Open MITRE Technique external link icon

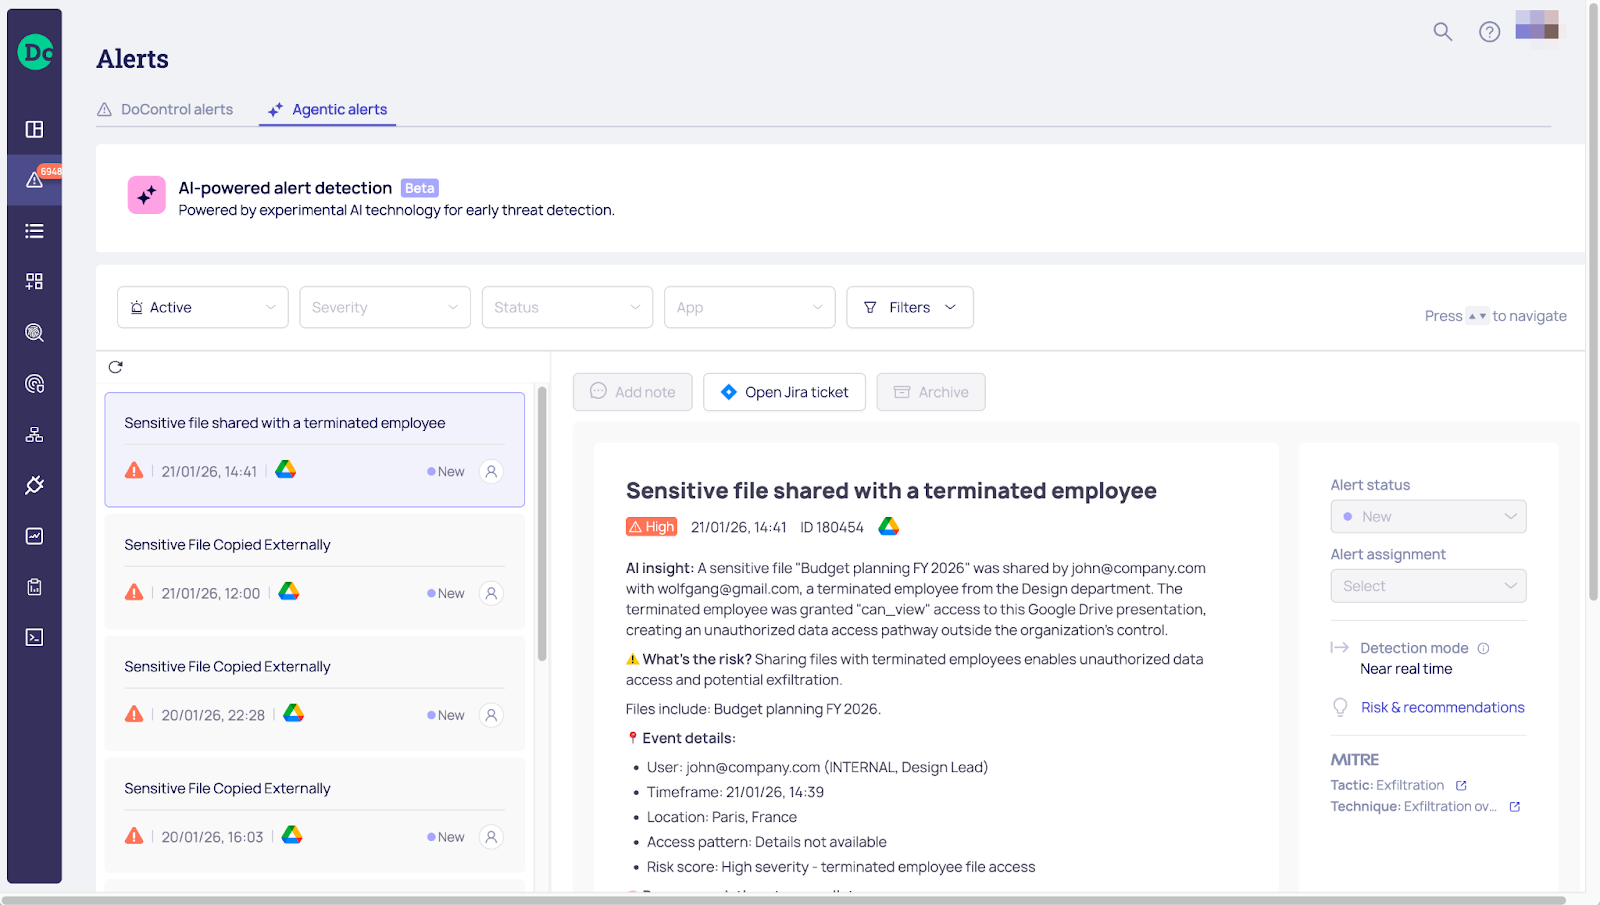coord(1515,807)
